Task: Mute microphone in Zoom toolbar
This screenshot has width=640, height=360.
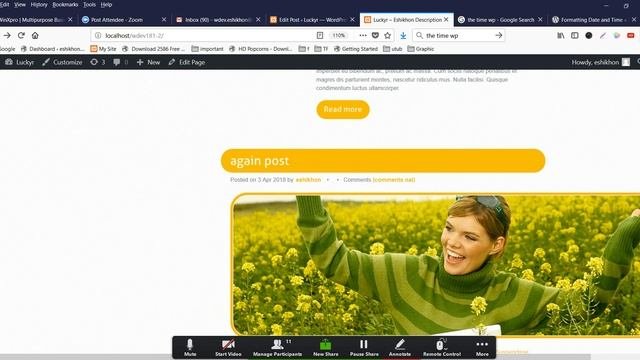Action: [x=190, y=348]
